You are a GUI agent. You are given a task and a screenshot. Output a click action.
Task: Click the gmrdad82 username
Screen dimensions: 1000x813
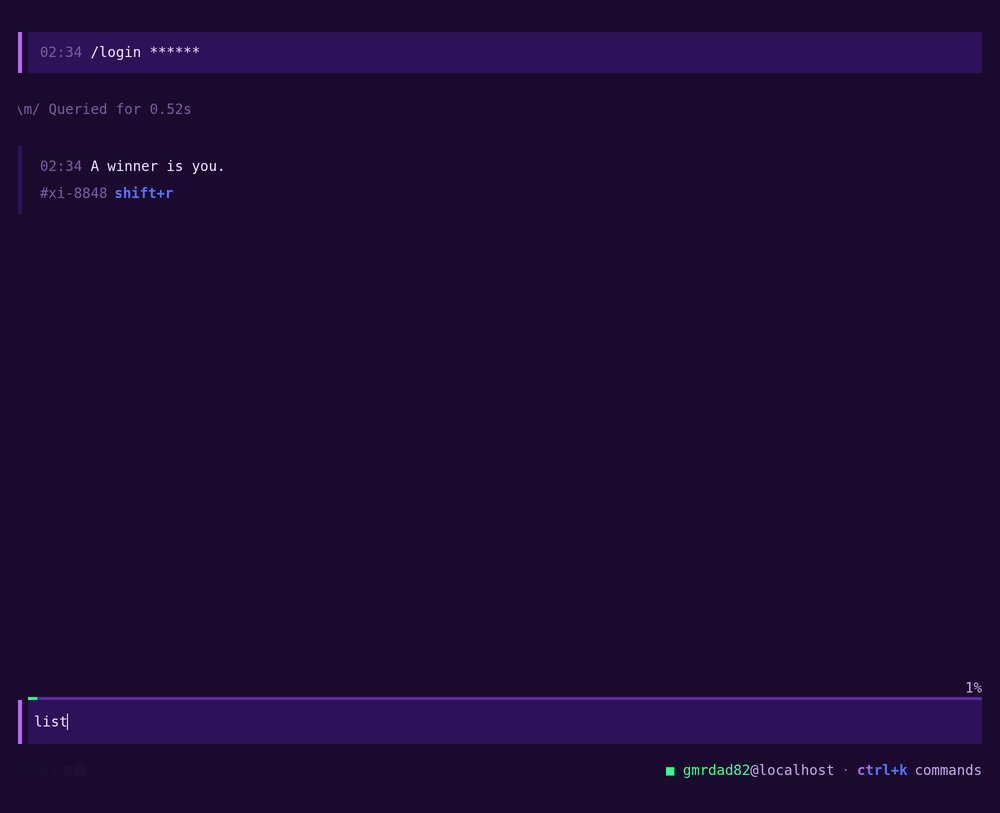716,770
